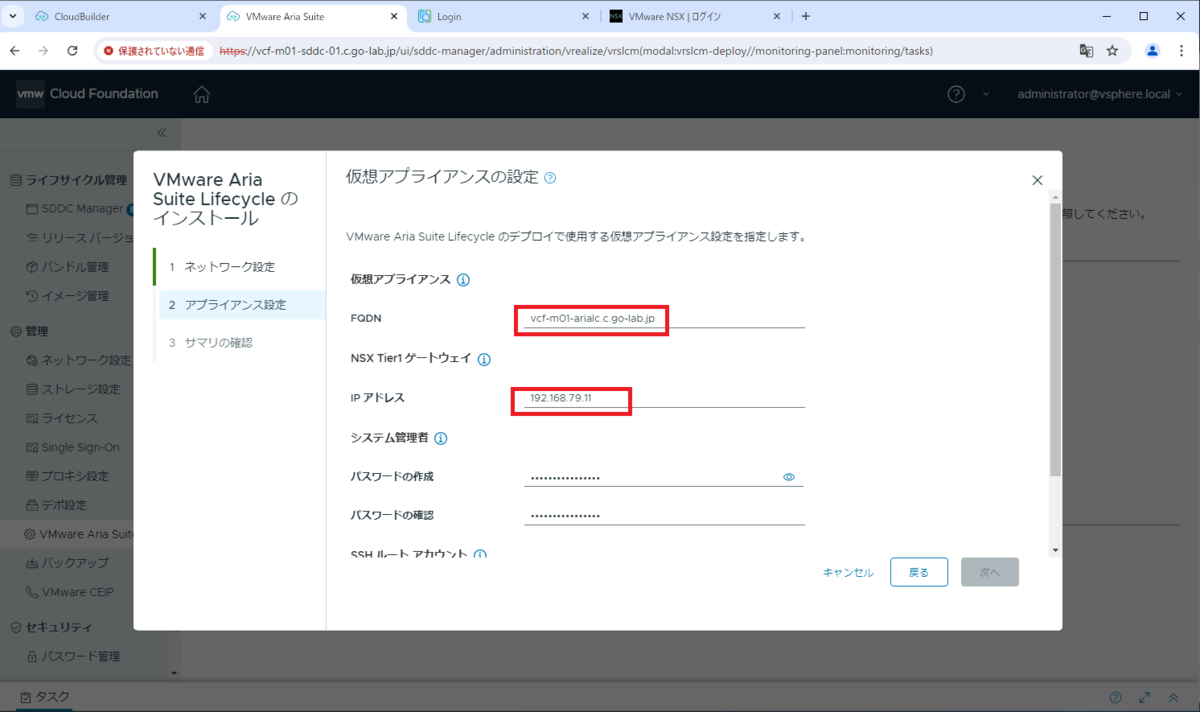Bookmark this page with the star icon
Image resolution: width=1200 pixels, height=712 pixels.
pyautogui.click(x=1112, y=50)
